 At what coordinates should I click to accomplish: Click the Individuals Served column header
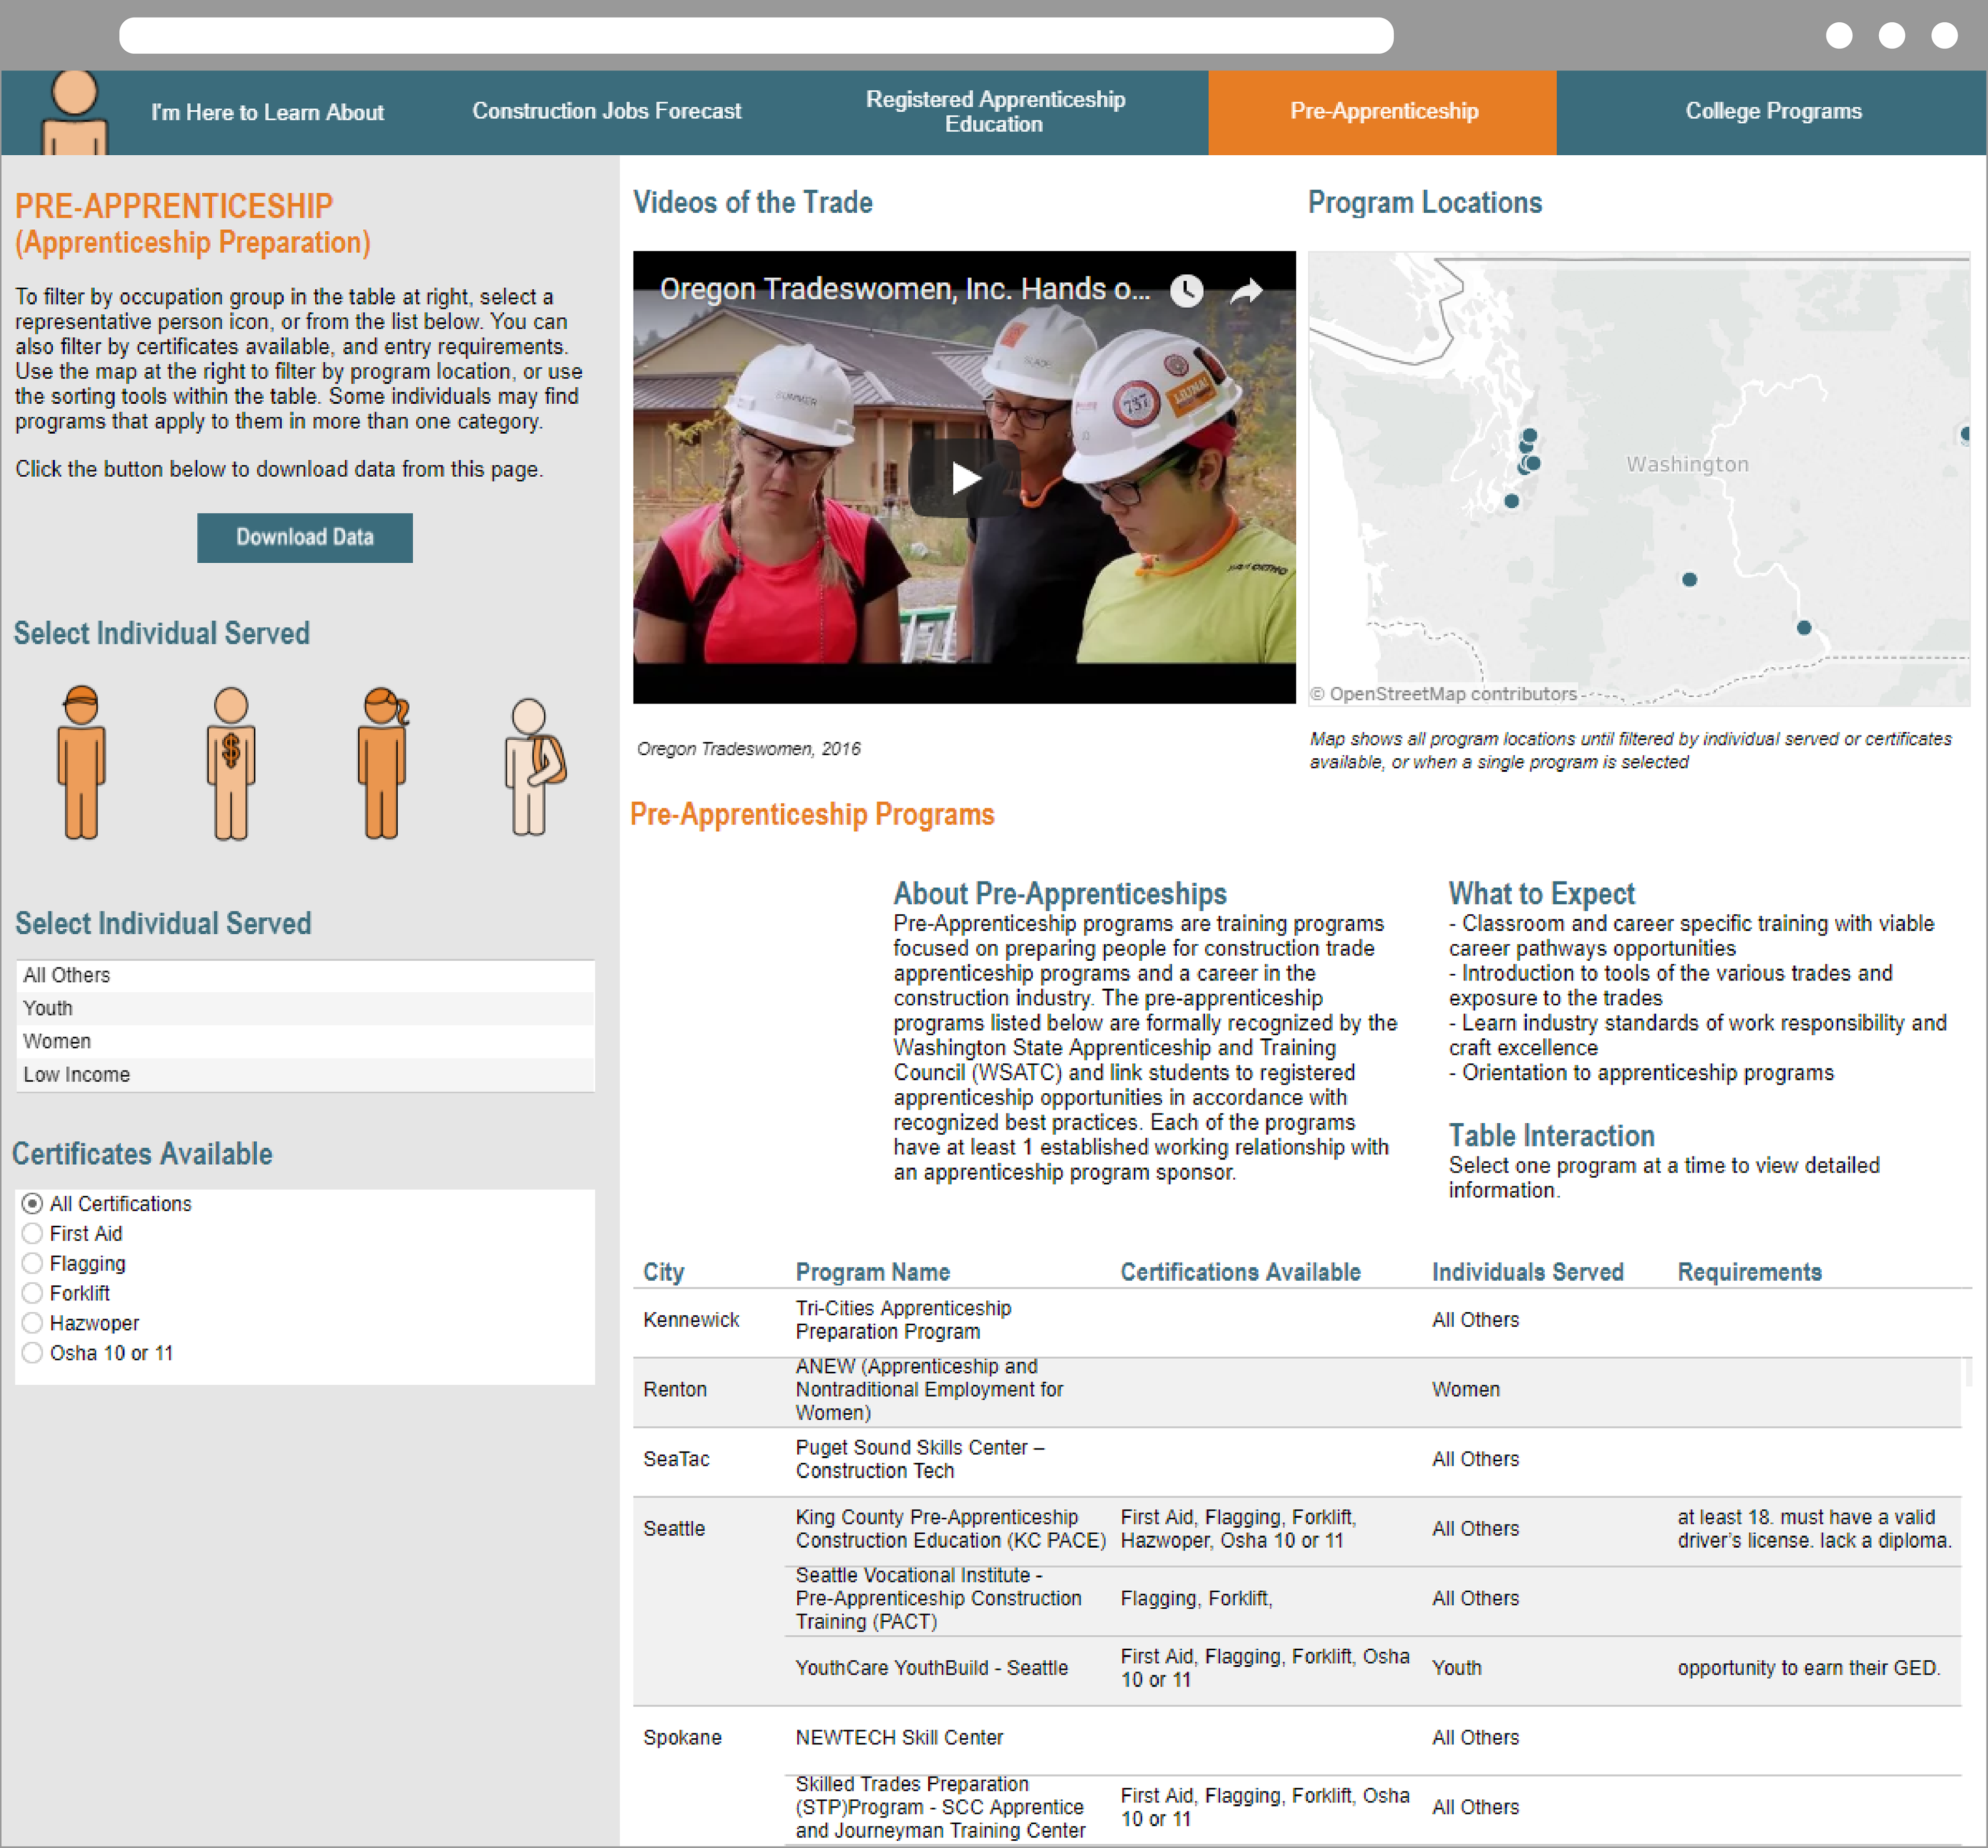pyautogui.click(x=1527, y=1272)
